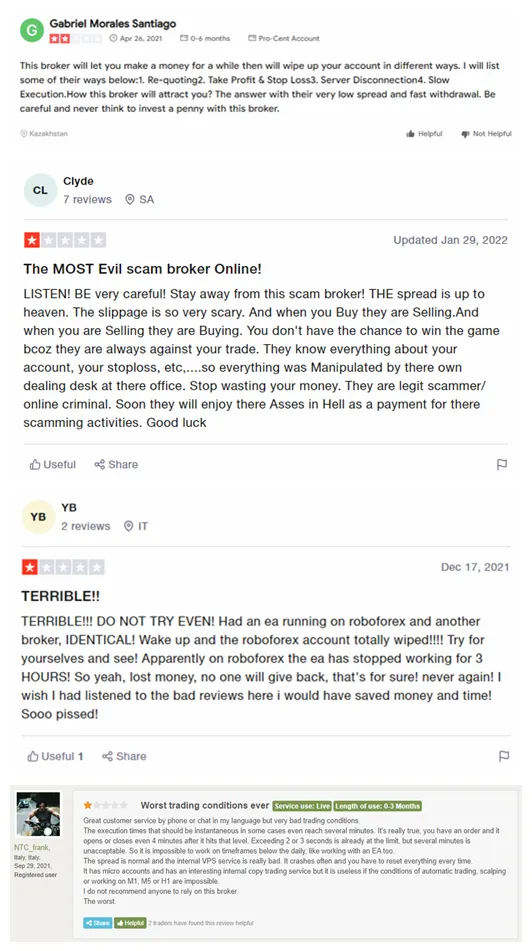
Task: Open YB's profile via the YB avatar
Action: 38,517
